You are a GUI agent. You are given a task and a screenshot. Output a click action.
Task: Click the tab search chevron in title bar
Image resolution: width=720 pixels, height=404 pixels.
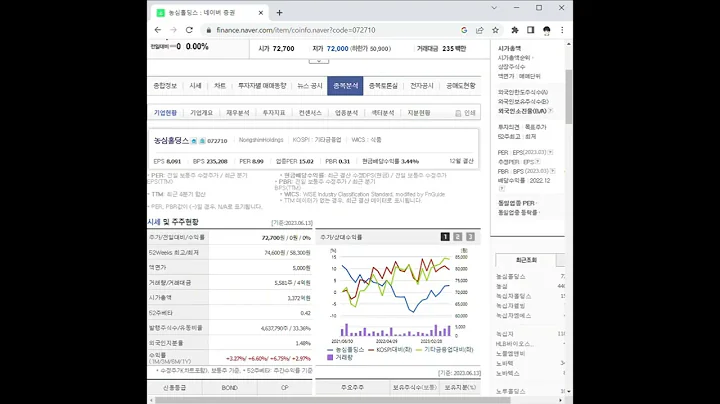(x=494, y=8)
